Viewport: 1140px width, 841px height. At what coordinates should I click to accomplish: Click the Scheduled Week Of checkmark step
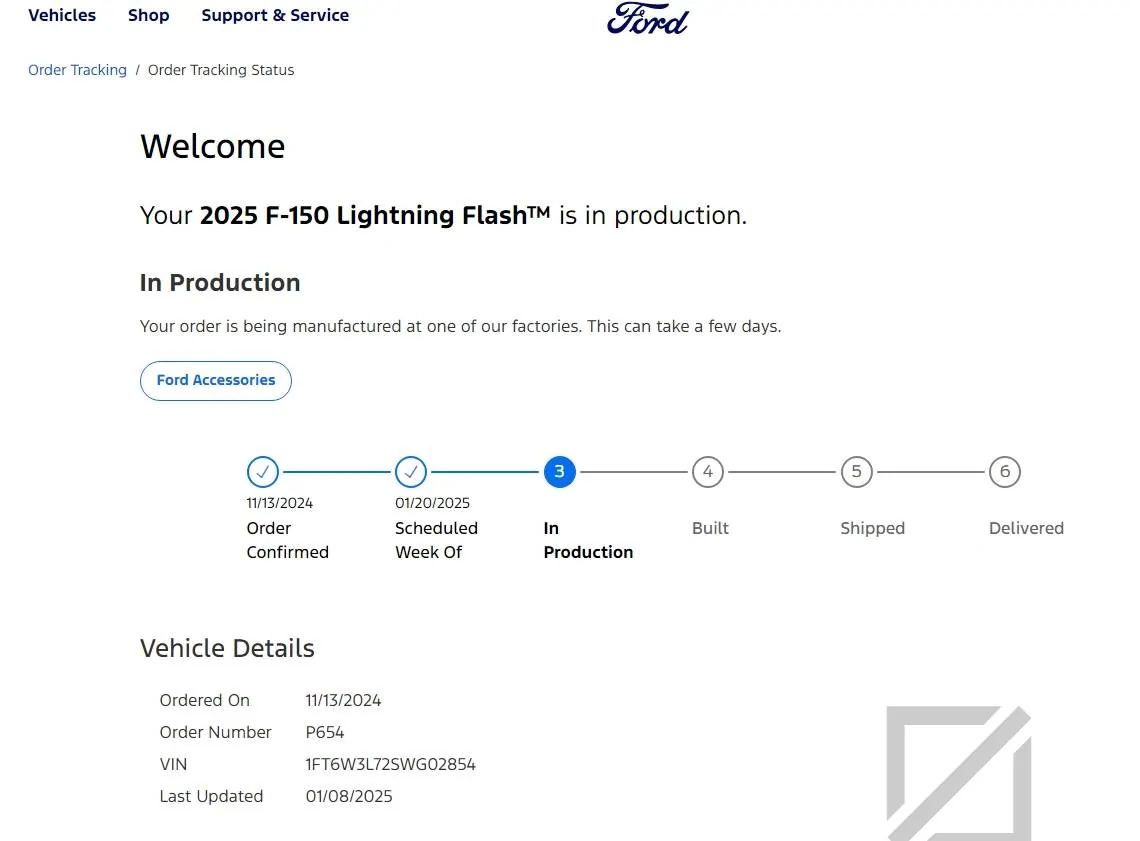(411, 472)
